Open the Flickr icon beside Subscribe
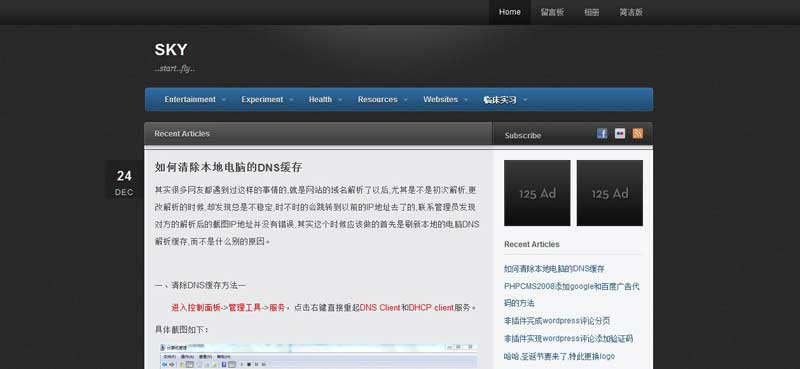 620,134
